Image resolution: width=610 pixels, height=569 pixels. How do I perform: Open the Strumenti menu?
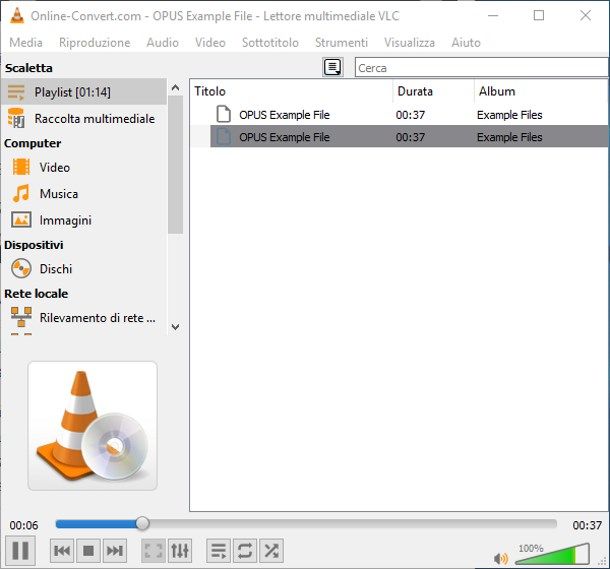[x=341, y=42]
